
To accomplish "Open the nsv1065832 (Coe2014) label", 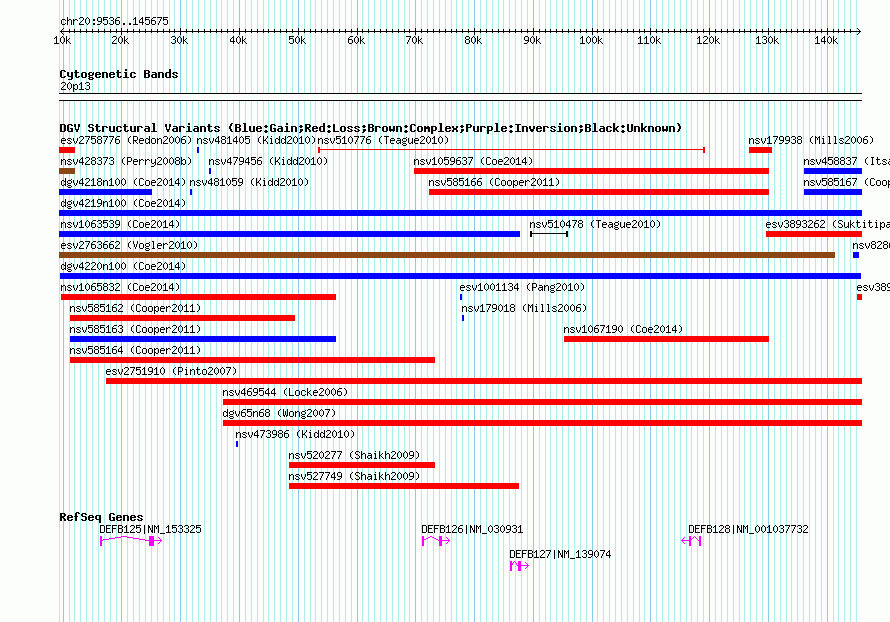I will 120,287.
